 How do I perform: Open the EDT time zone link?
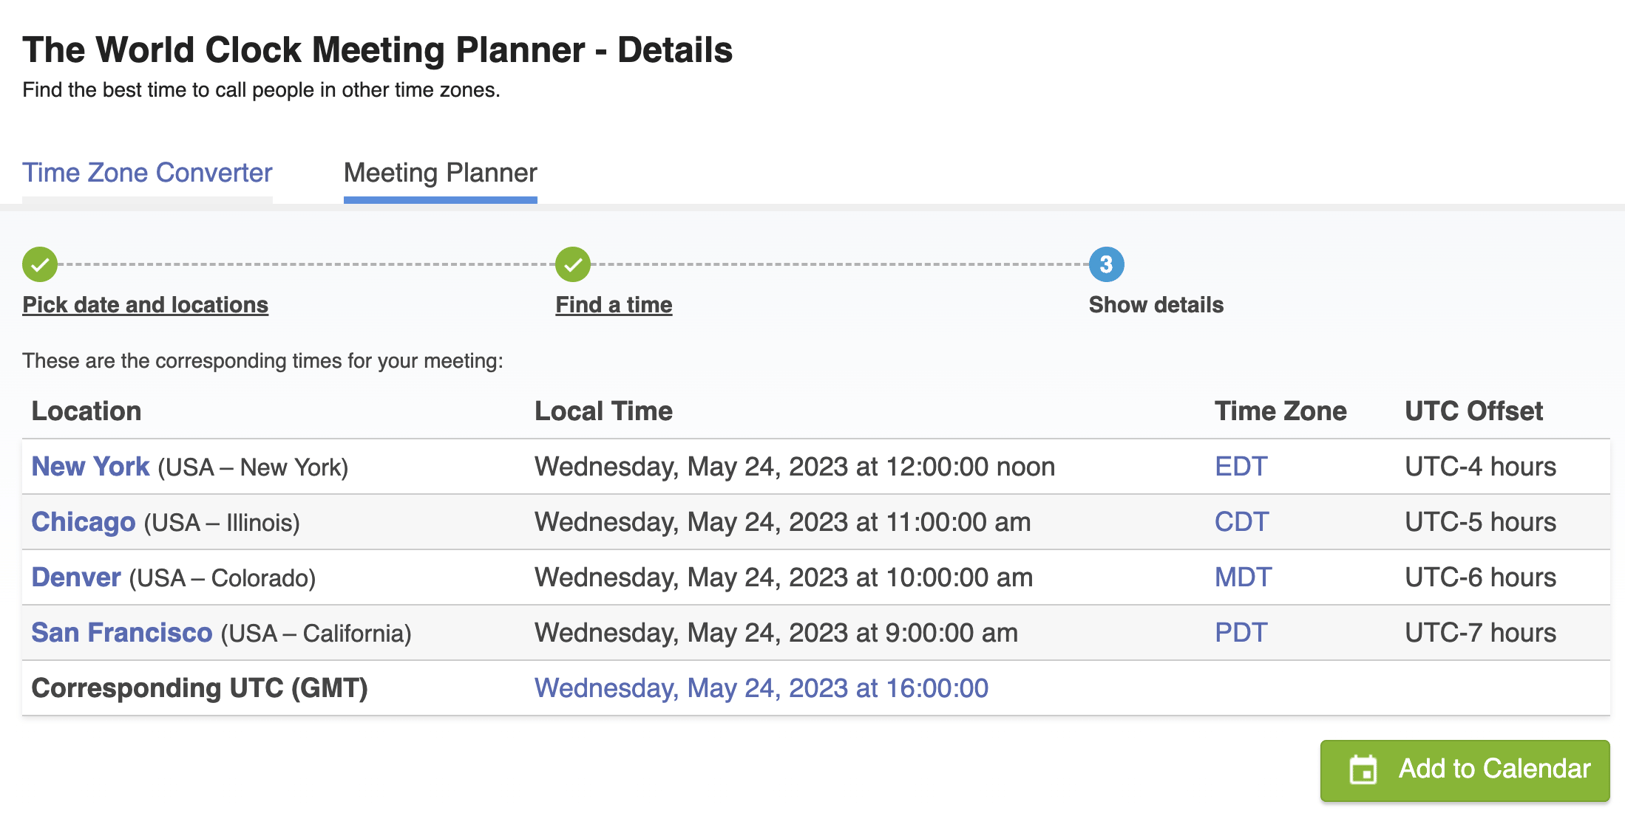[x=1241, y=467]
